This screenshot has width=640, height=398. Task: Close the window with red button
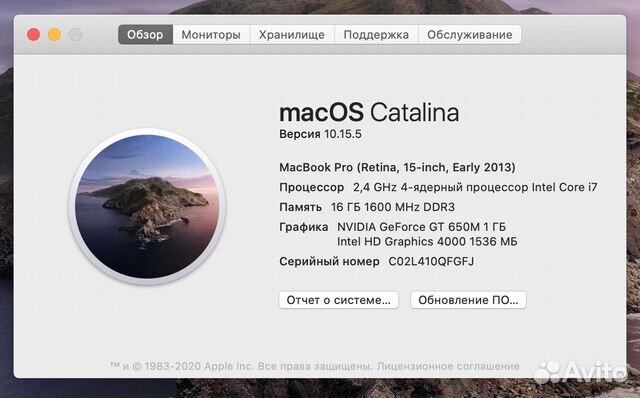tap(33, 35)
